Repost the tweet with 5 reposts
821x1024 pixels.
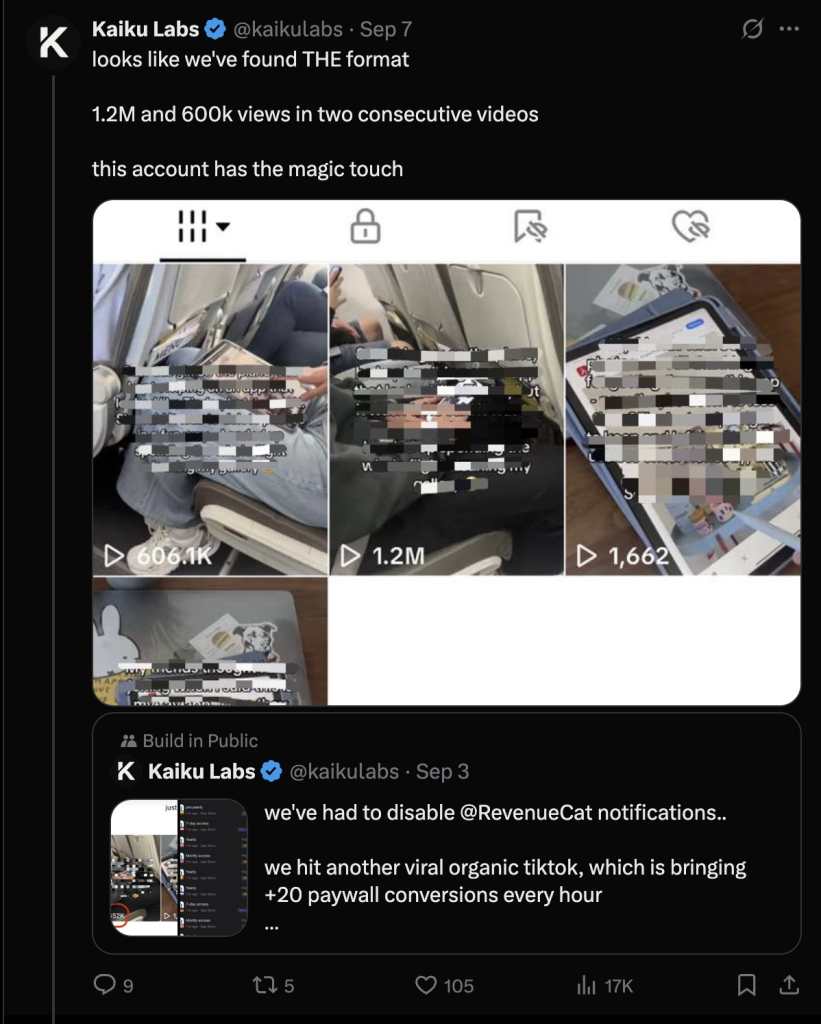pos(264,985)
